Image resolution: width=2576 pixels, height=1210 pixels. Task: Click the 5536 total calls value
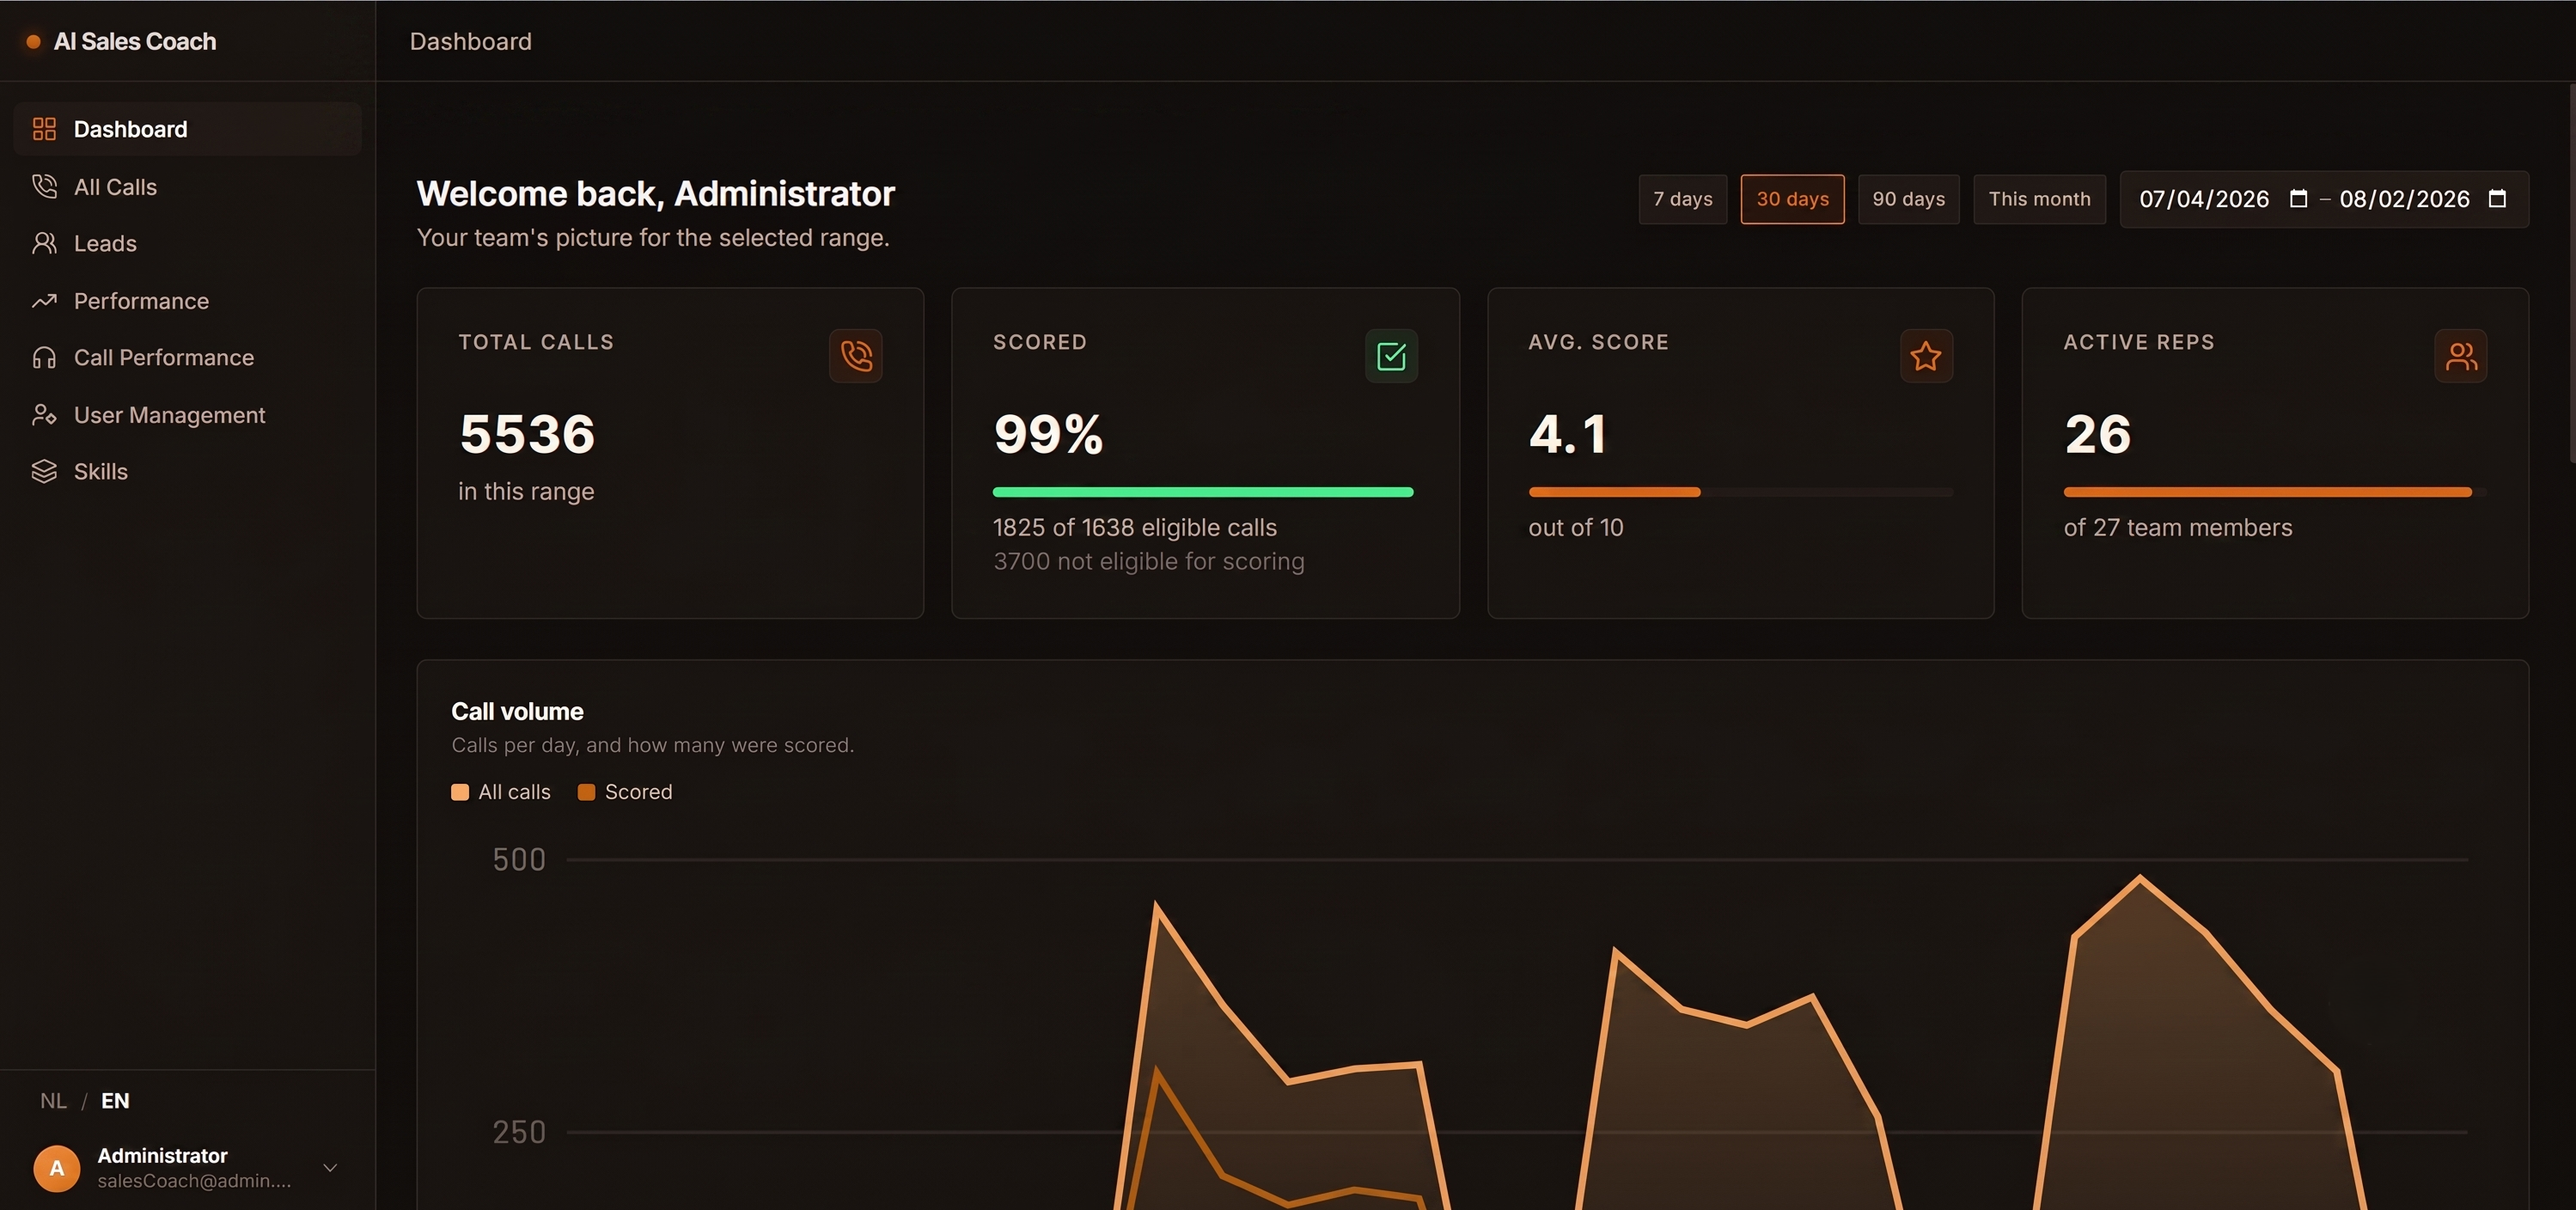point(527,434)
